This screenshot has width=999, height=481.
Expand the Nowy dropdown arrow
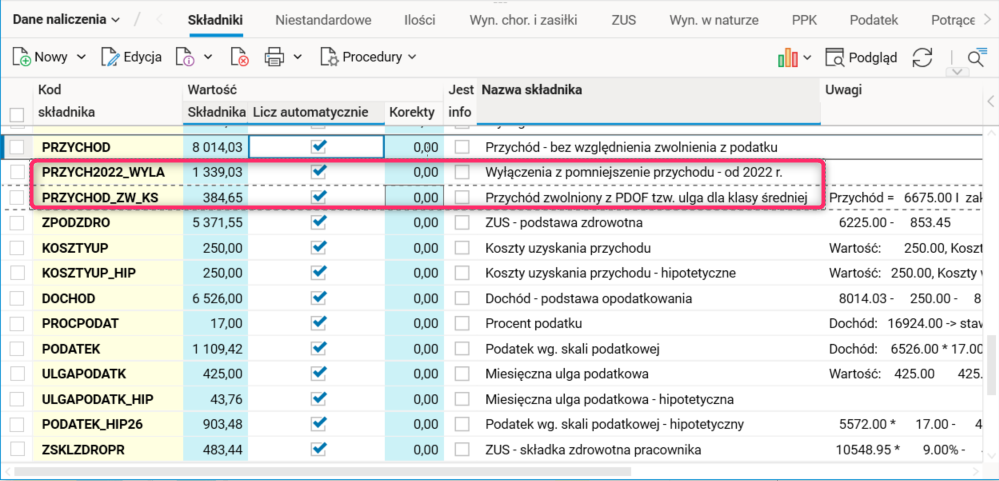click(x=81, y=57)
